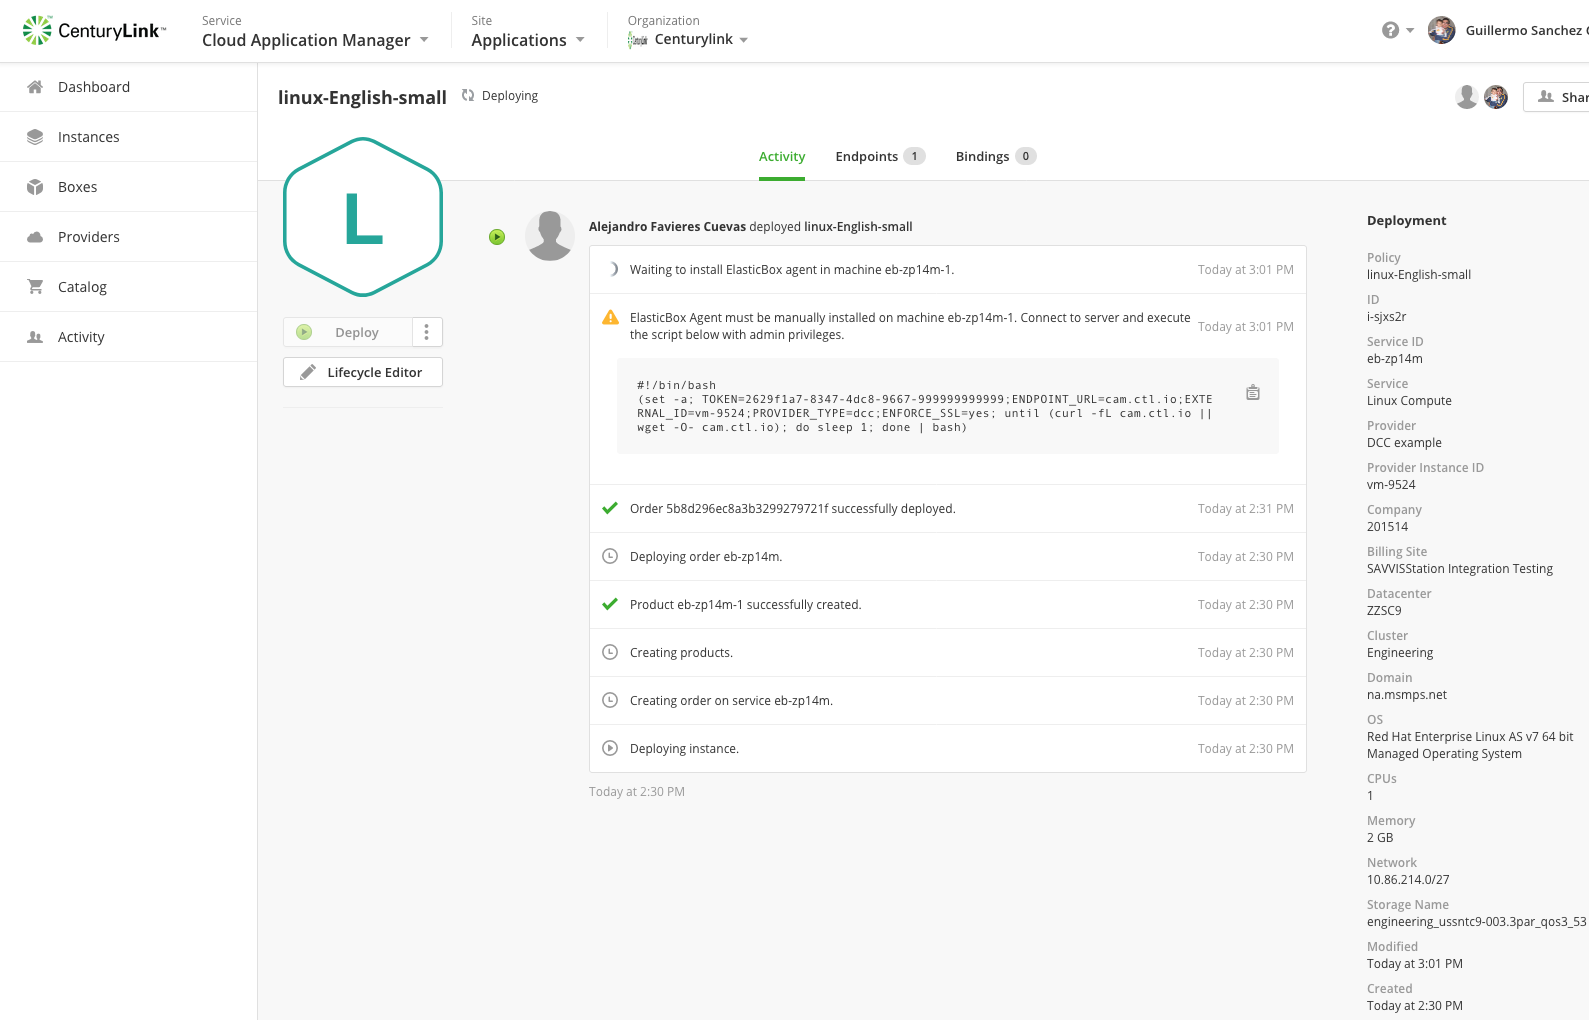
Task: Click the Instances layers icon
Action: (35, 137)
